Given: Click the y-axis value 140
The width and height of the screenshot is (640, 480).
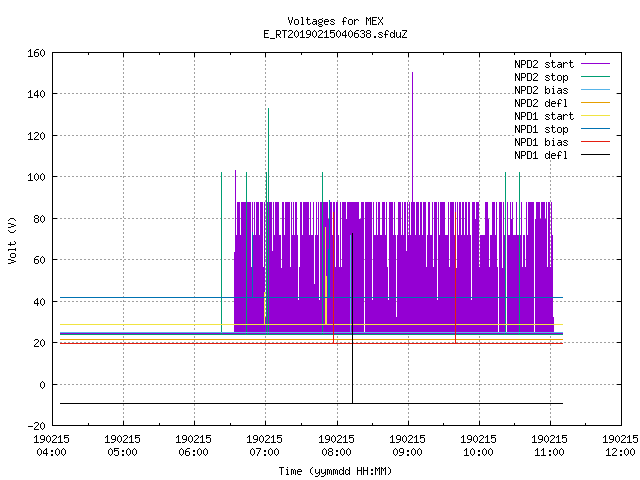Looking at the screenshot, I should pos(36,94).
